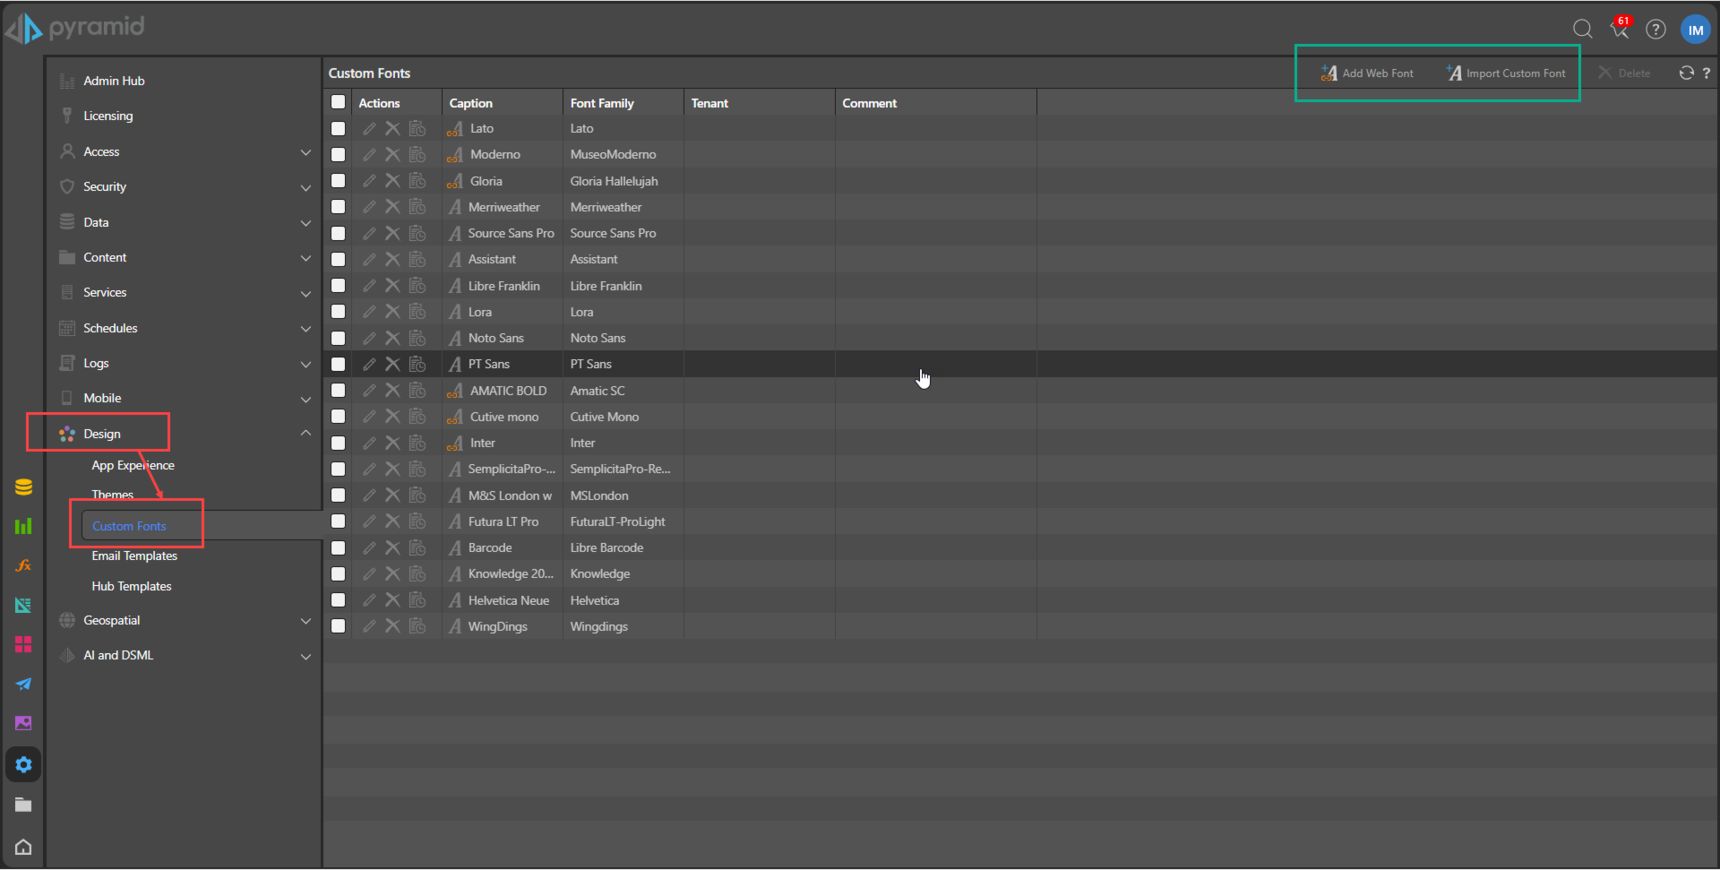Open the green bar chart icon in left rail
The image size is (1720, 870).
(x=24, y=526)
